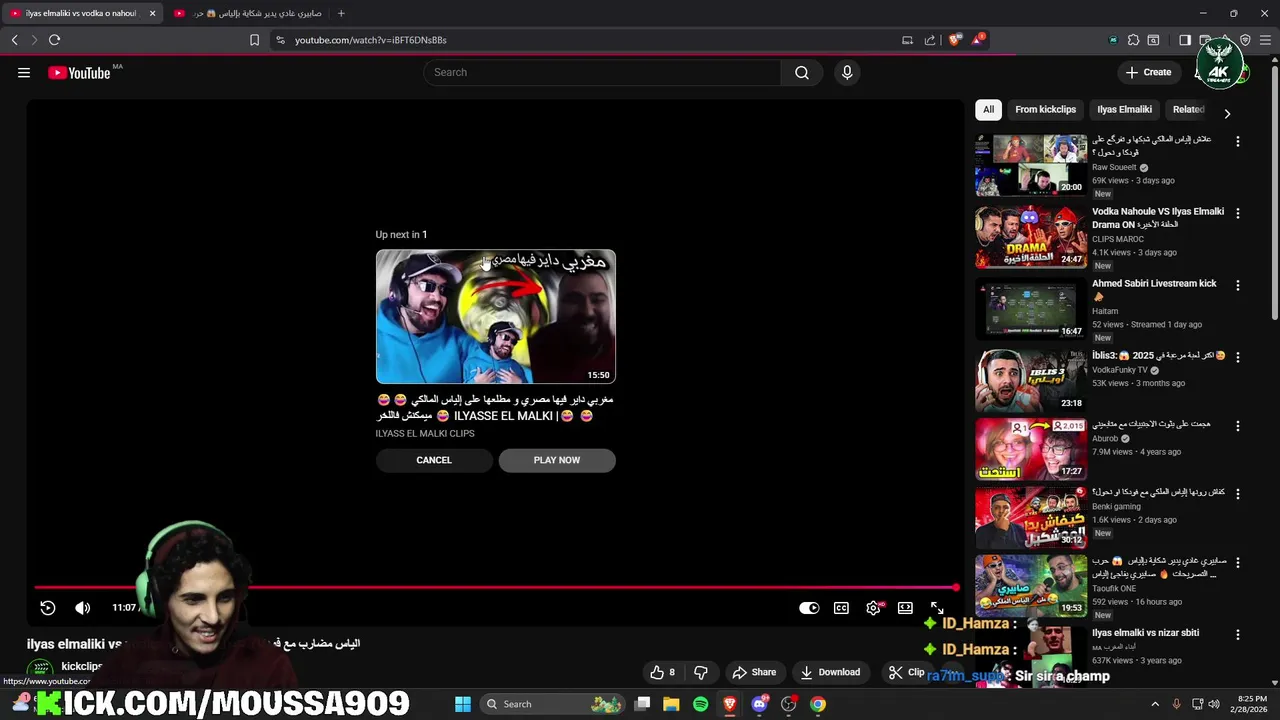Screen dimensions: 1280x720
Task: Open options for Vodka Nahoule VS video
Action: pos(1237,214)
